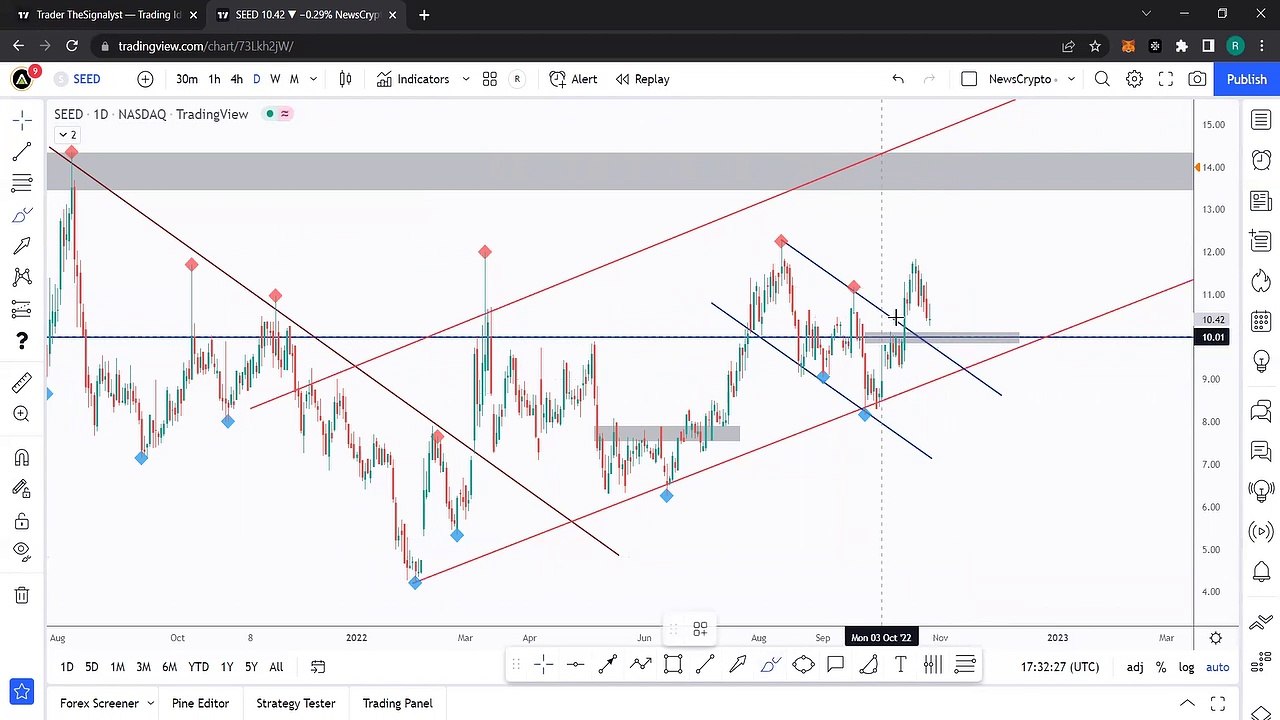The width and height of the screenshot is (1280, 720).
Task: Open go to date calendar icon
Action: click(318, 667)
